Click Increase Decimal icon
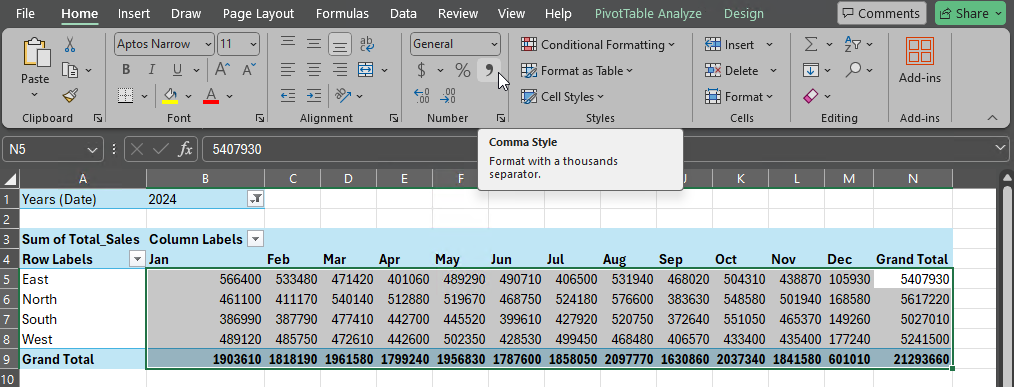This screenshot has height=387, width=1014. click(422, 96)
